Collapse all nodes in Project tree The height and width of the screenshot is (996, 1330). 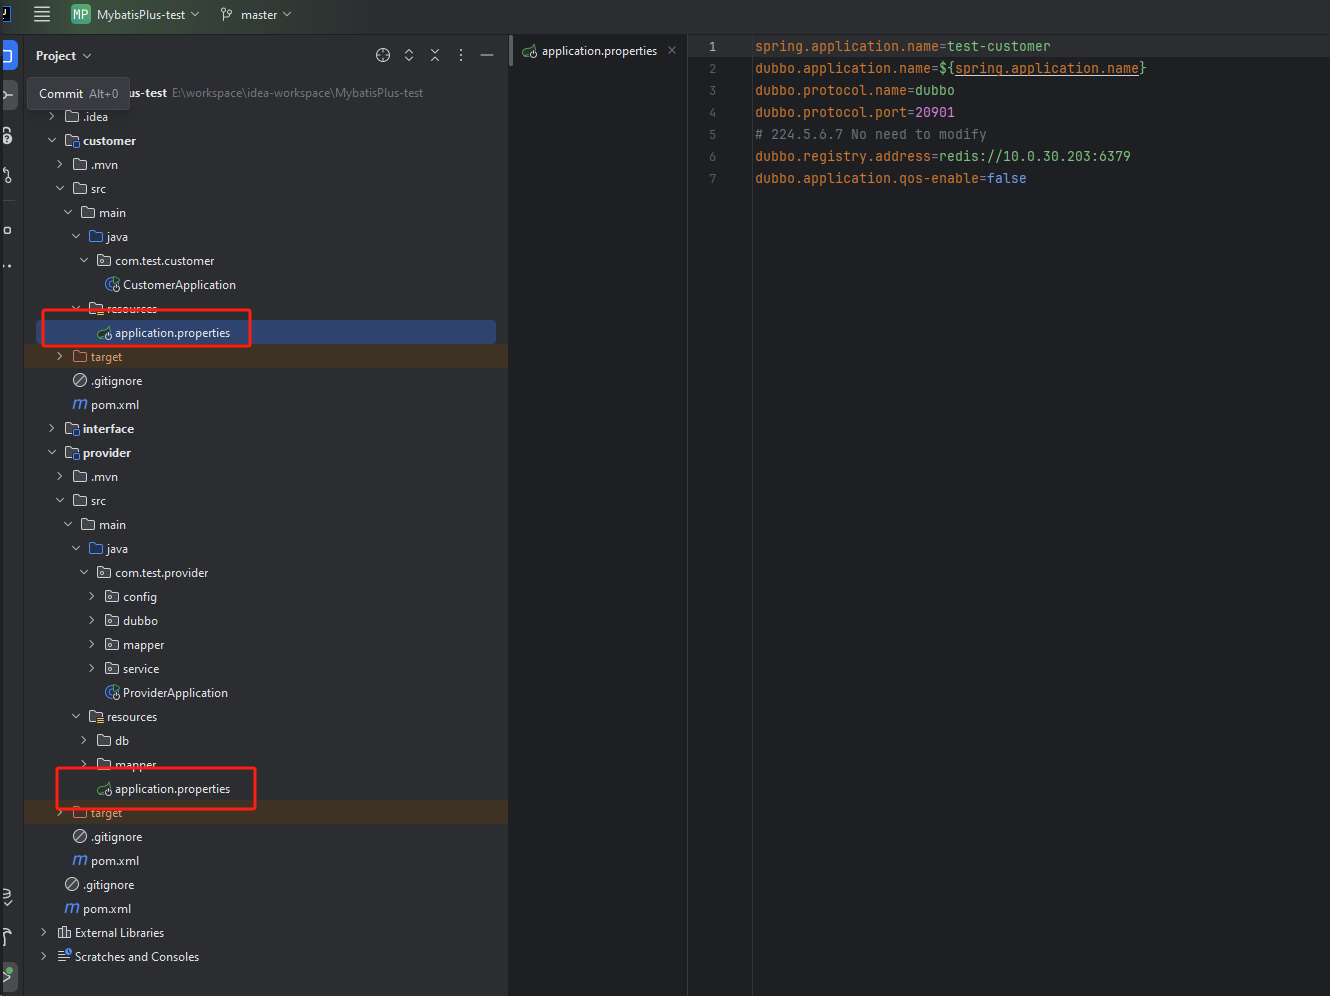(x=435, y=55)
